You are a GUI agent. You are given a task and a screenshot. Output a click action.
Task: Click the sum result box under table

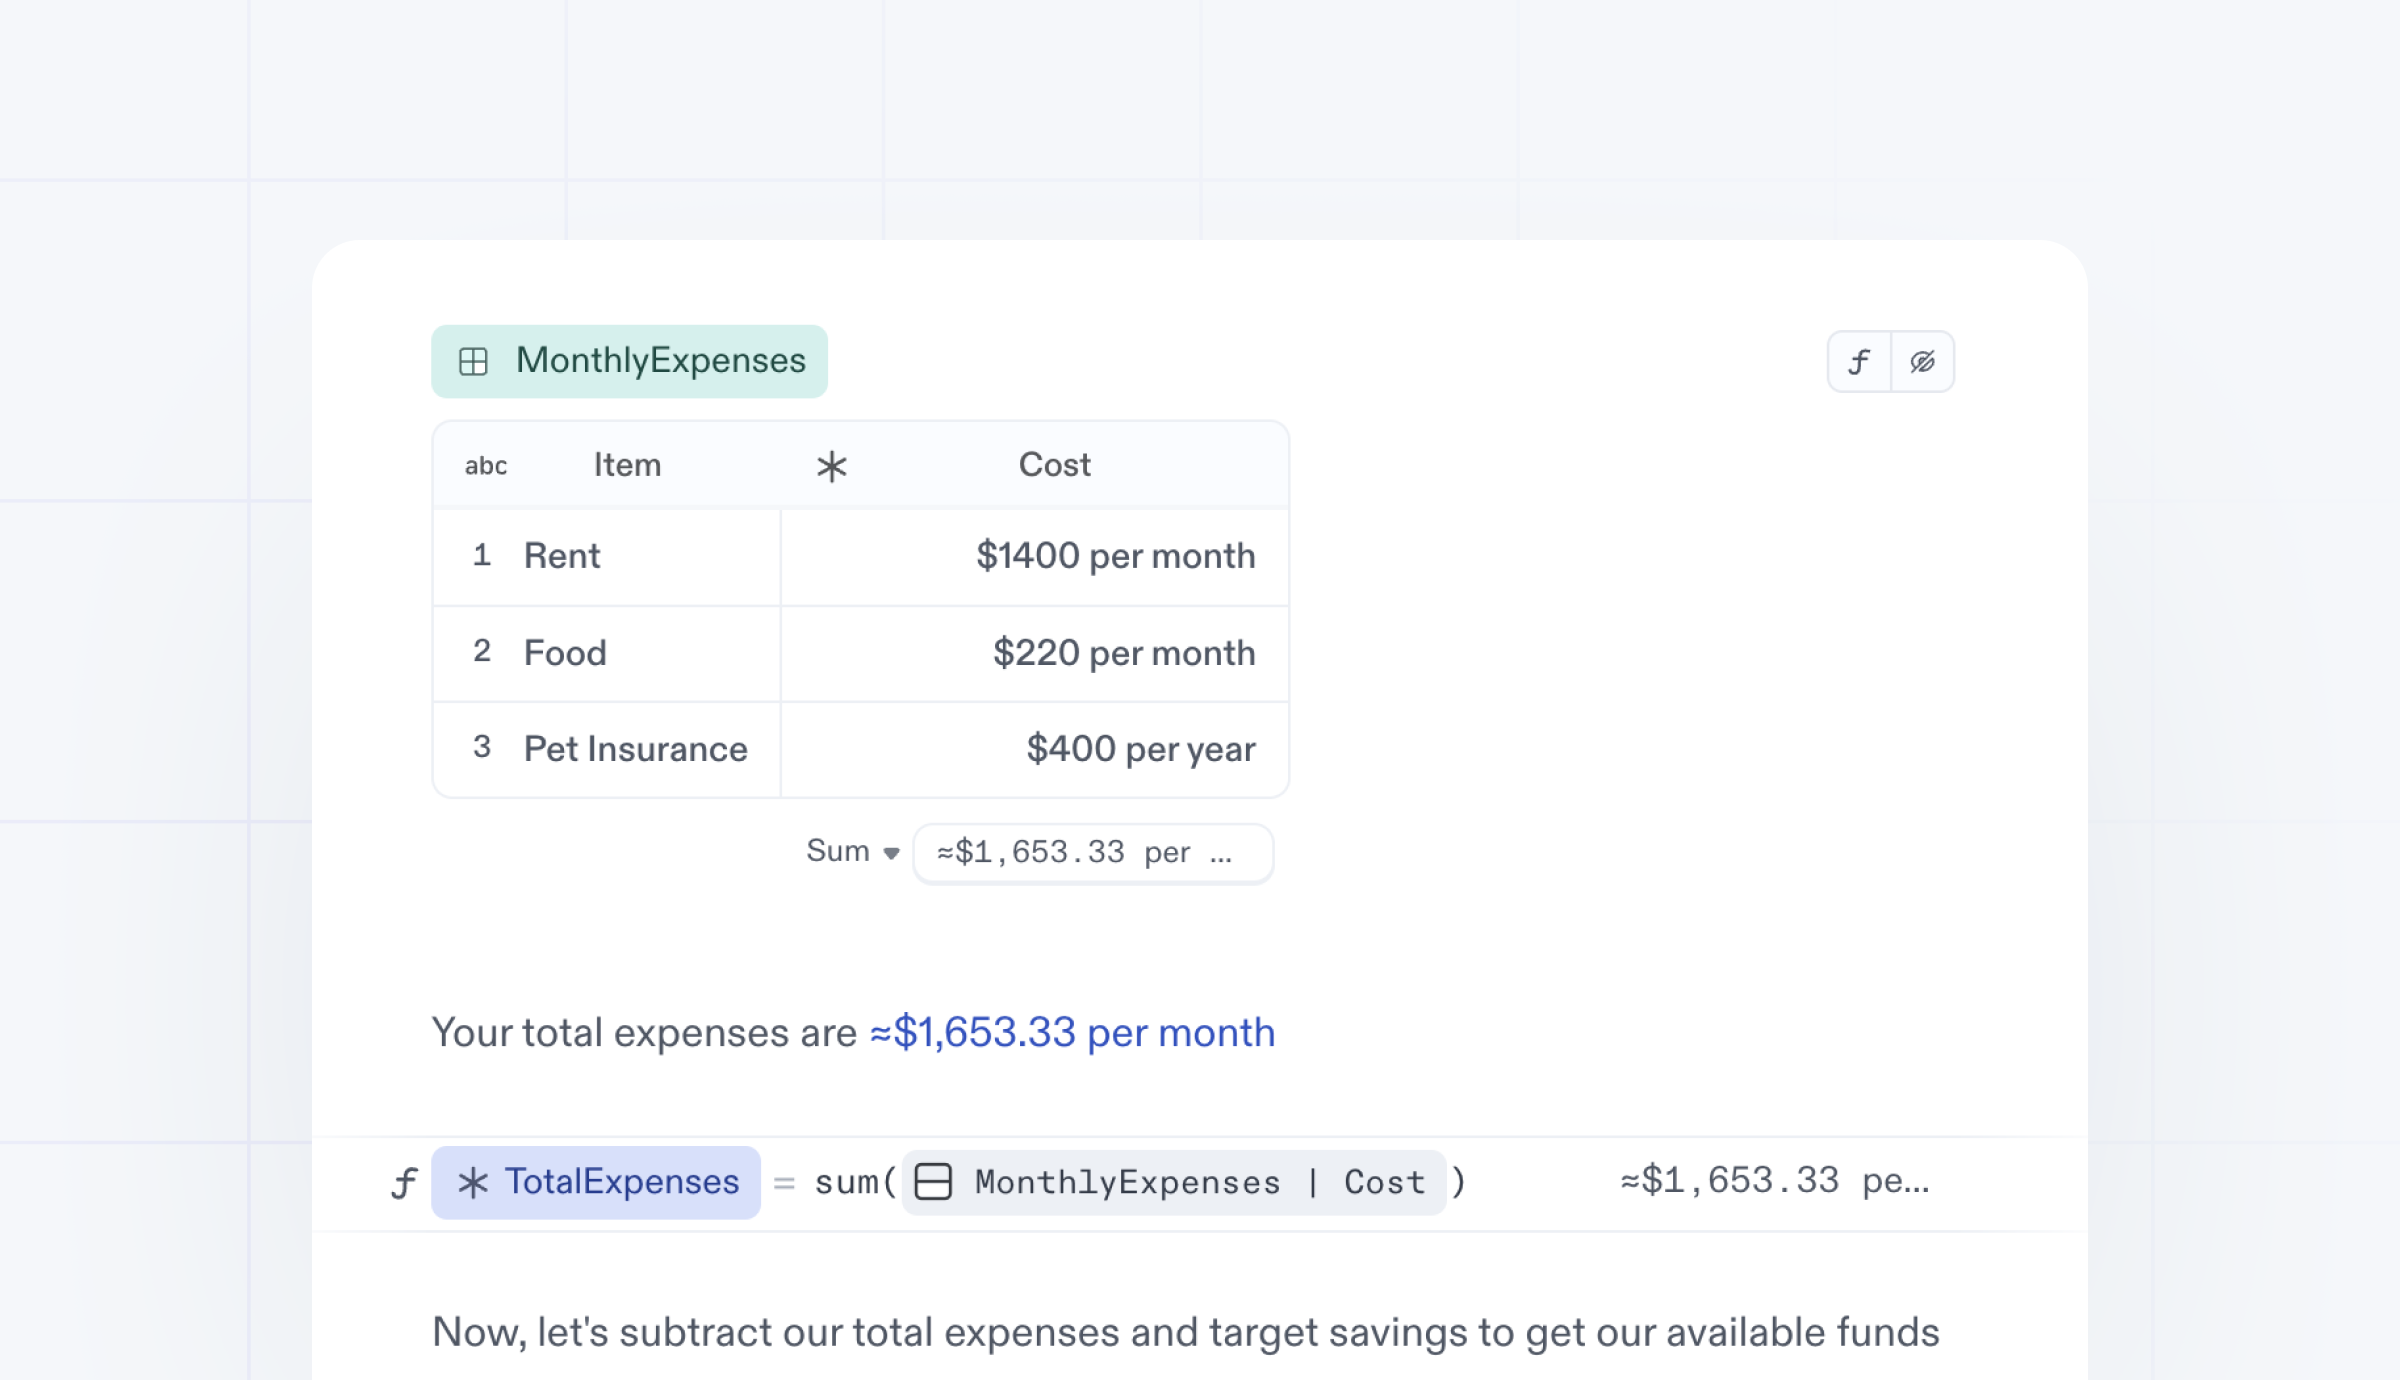(x=1092, y=853)
